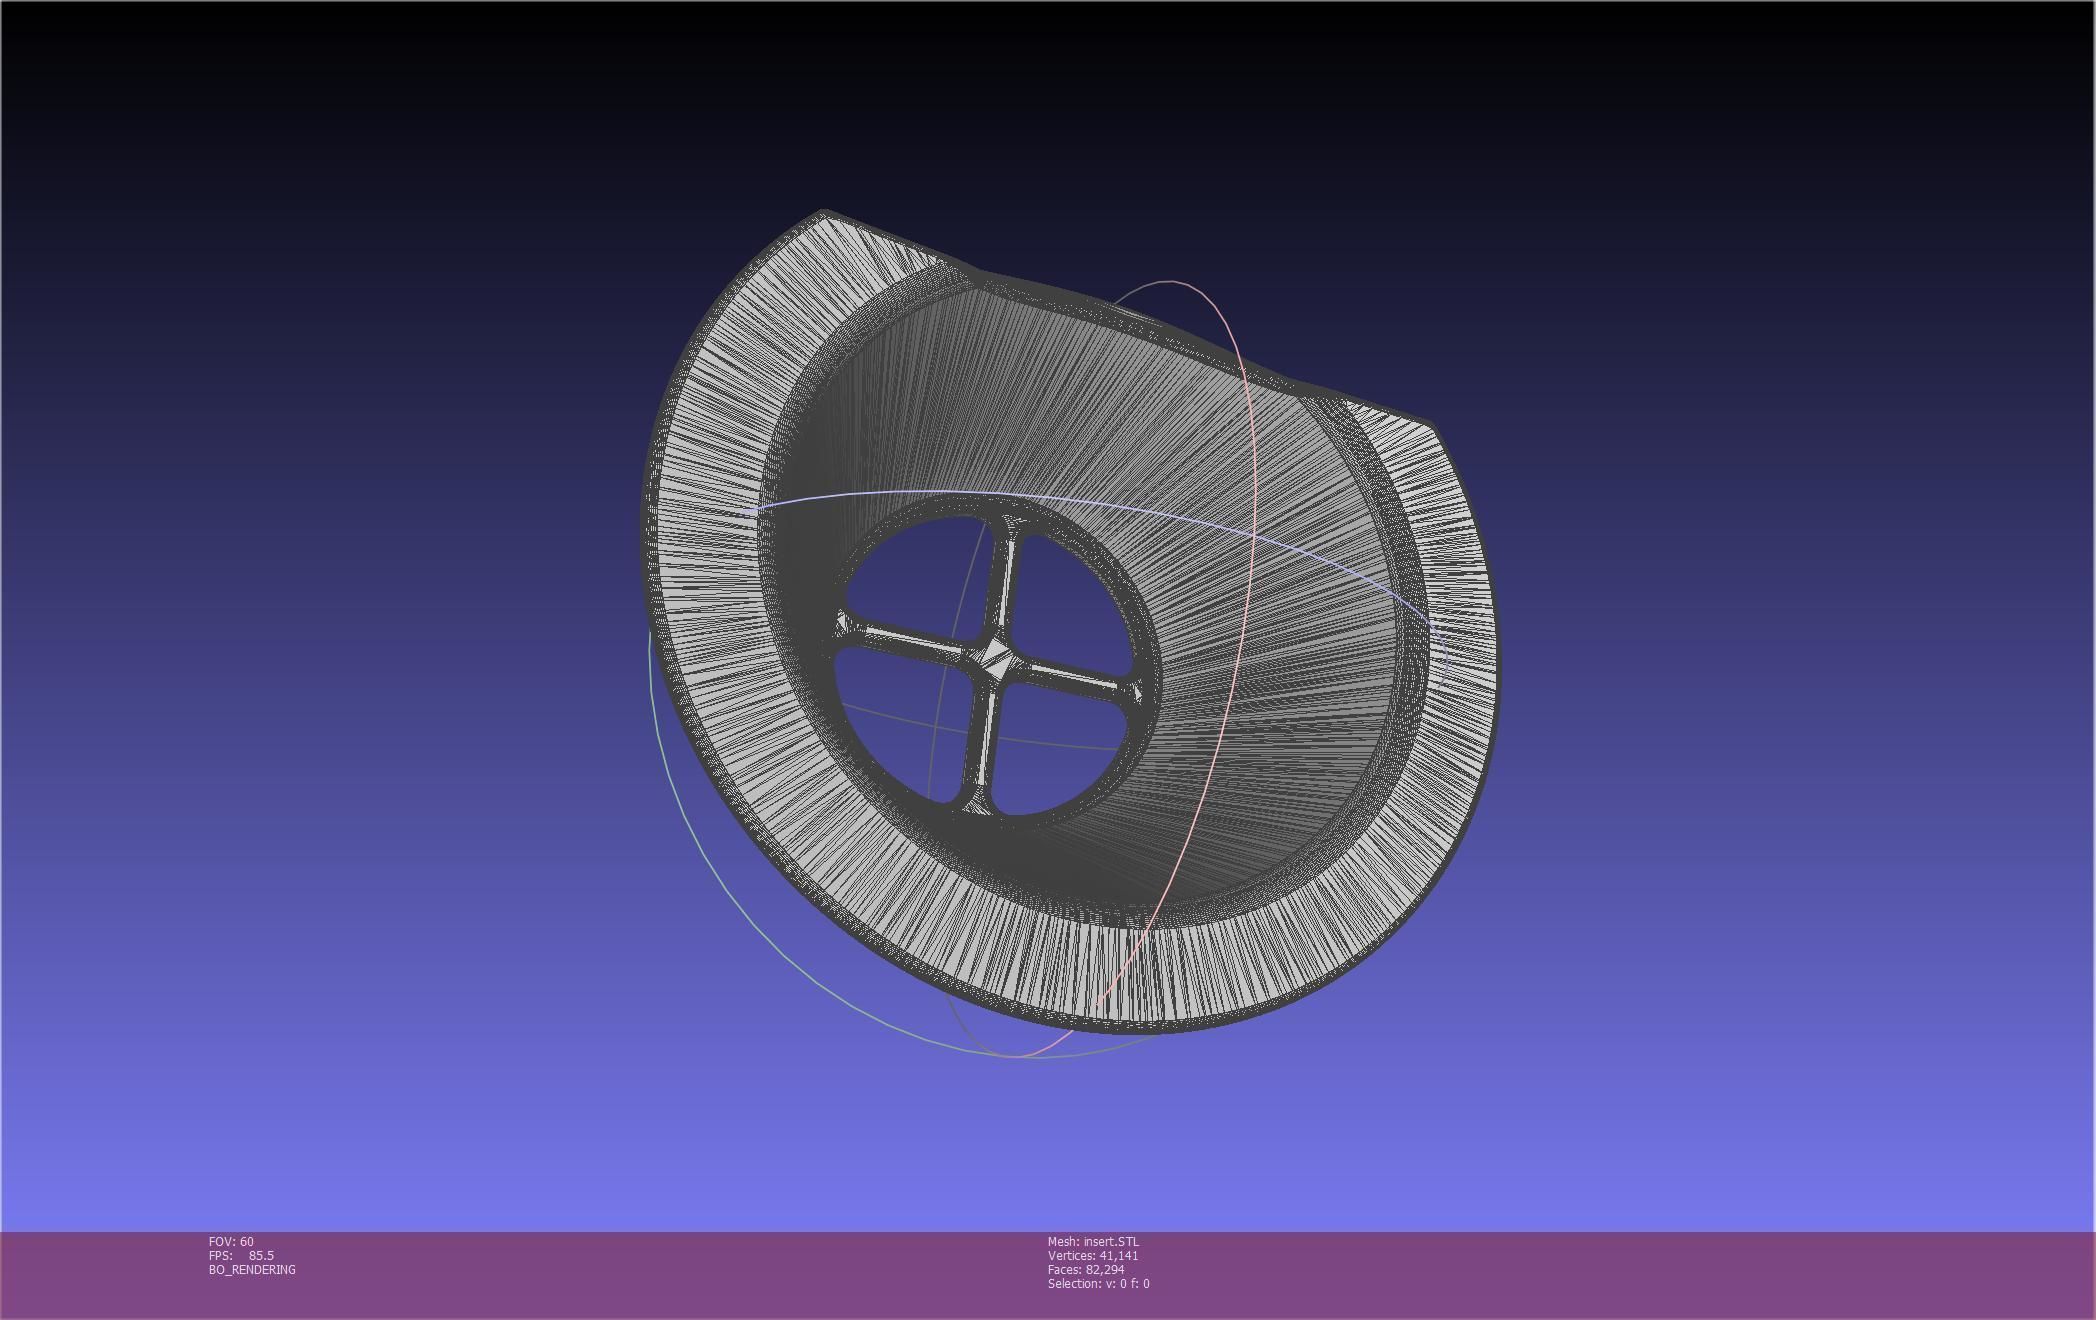Click the FPS 85.5 readout
This screenshot has height=1320, width=2096.
[241, 1255]
